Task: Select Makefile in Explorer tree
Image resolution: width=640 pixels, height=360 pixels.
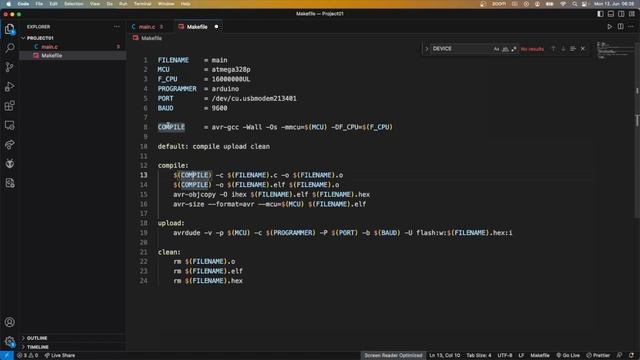Action: (72, 56)
